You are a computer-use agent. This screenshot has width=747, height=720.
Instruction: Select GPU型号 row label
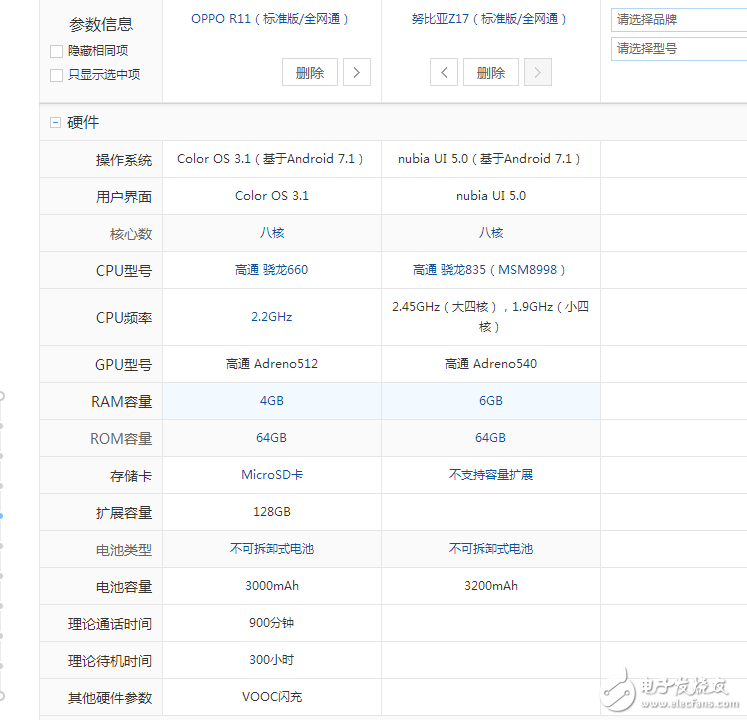[123, 365]
